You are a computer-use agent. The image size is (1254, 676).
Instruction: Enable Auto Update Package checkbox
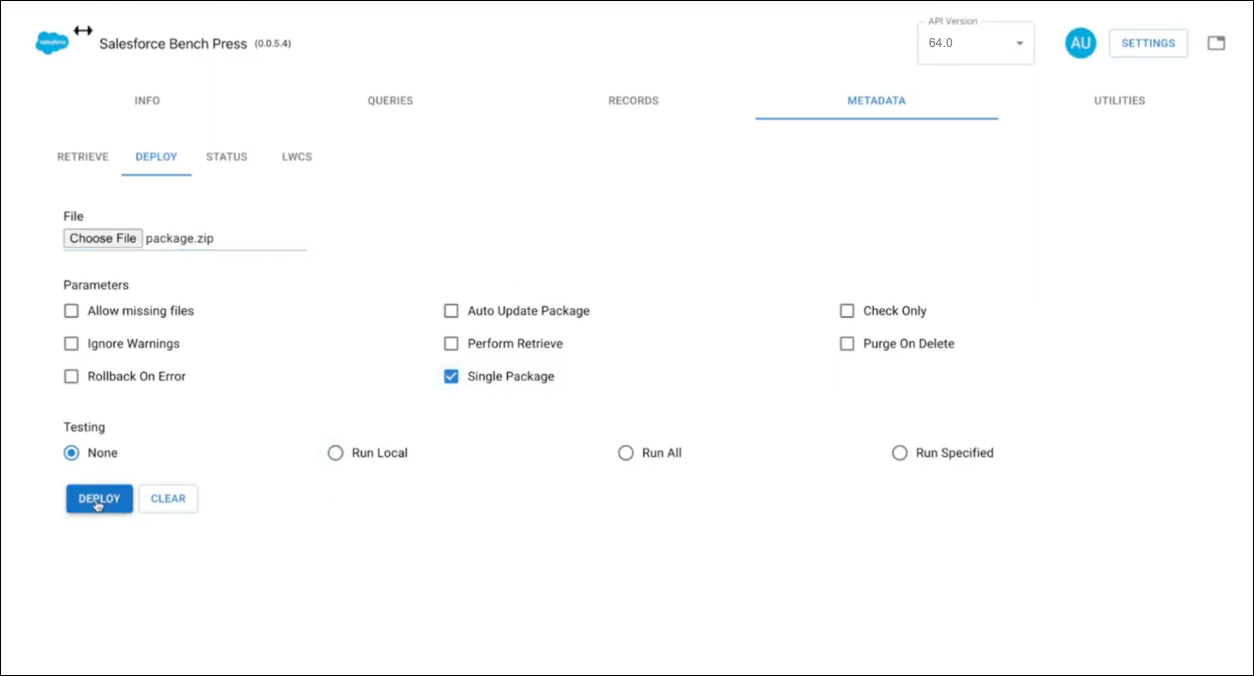[x=451, y=311]
